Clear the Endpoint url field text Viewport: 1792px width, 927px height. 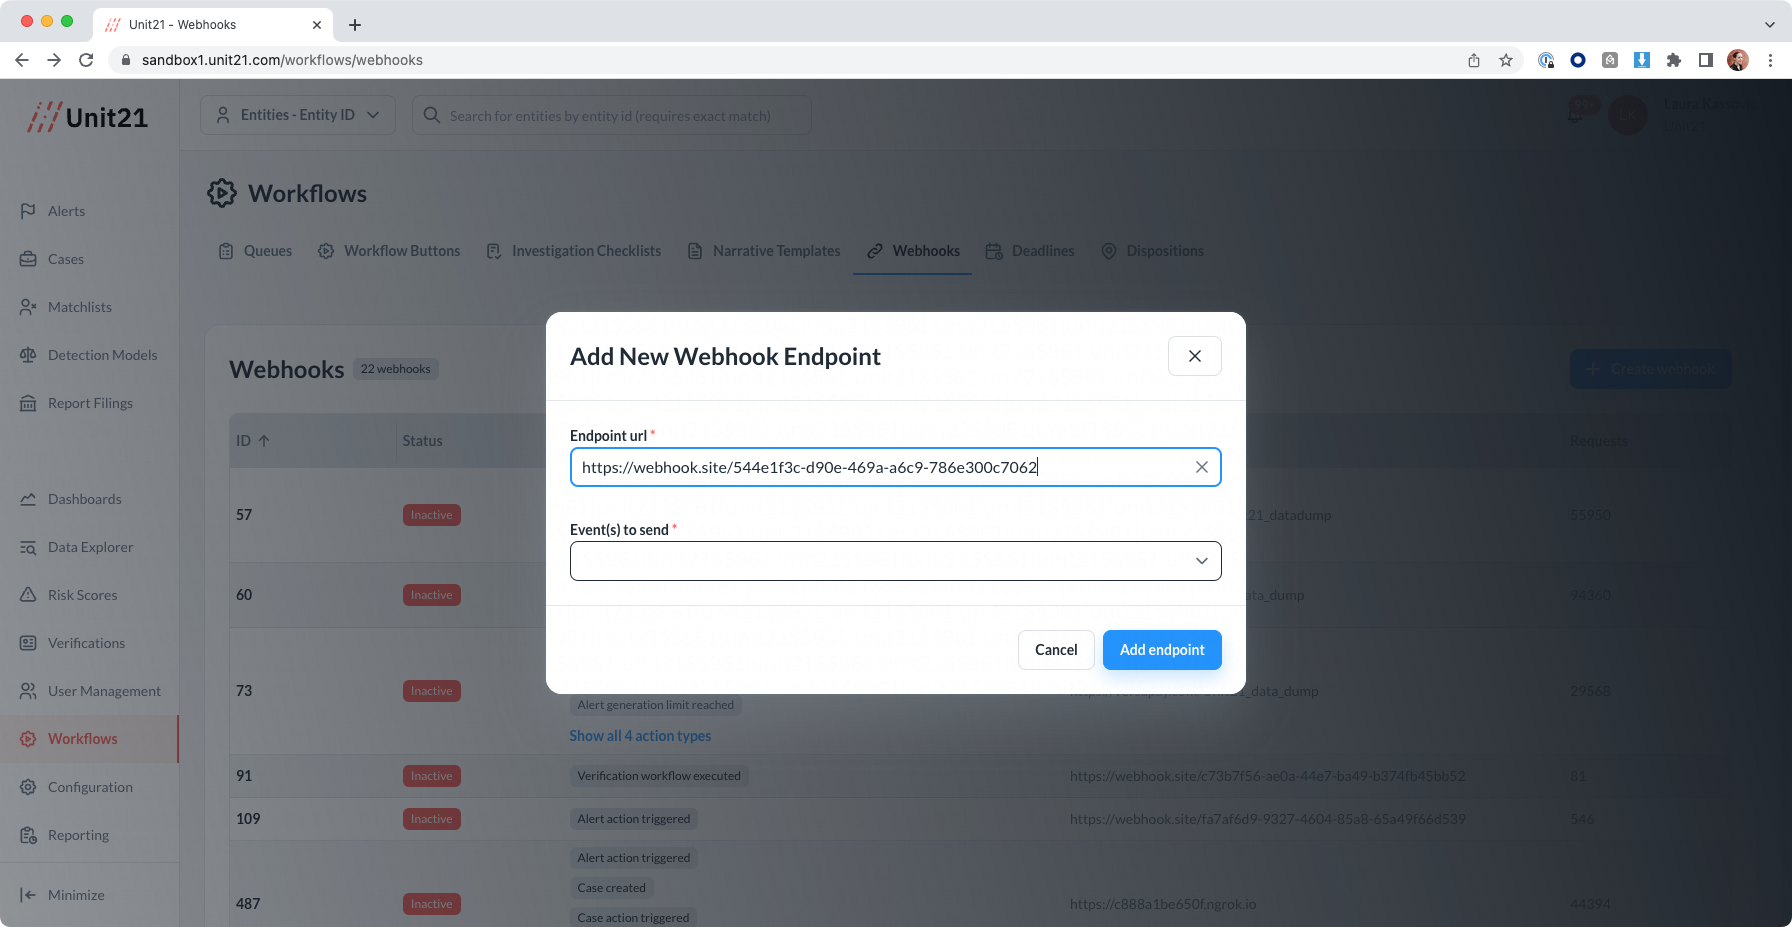tap(1201, 467)
